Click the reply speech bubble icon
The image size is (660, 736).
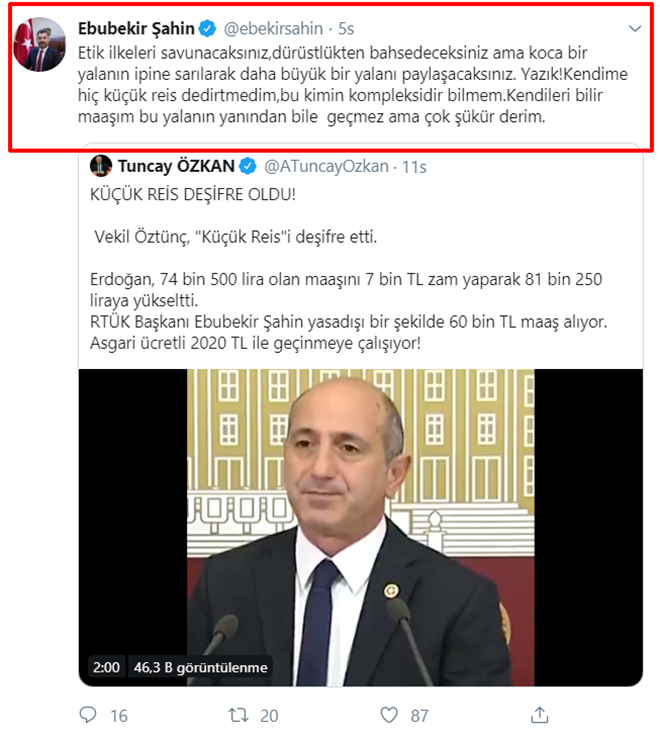[88, 714]
